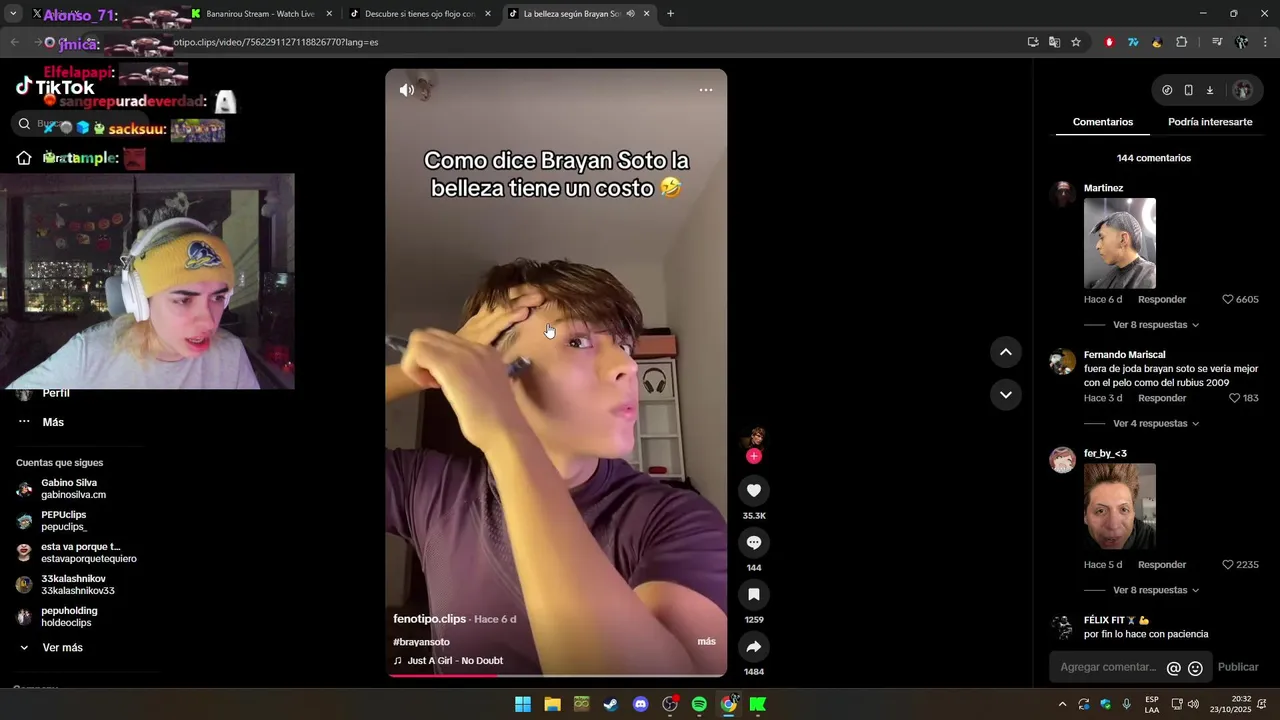The width and height of the screenshot is (1280, 720).
Task: Open Discord from the taskbar
Action: click(640, 704)
